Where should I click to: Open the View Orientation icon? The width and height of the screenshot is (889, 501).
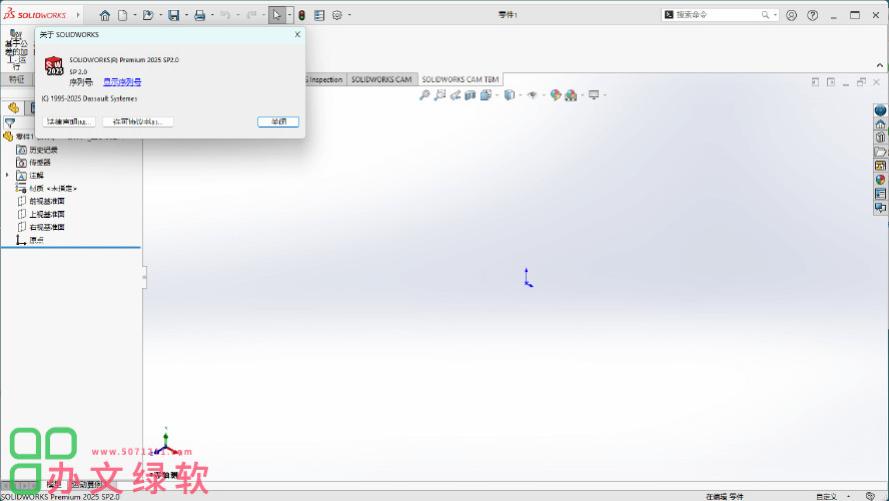[486, 95]
